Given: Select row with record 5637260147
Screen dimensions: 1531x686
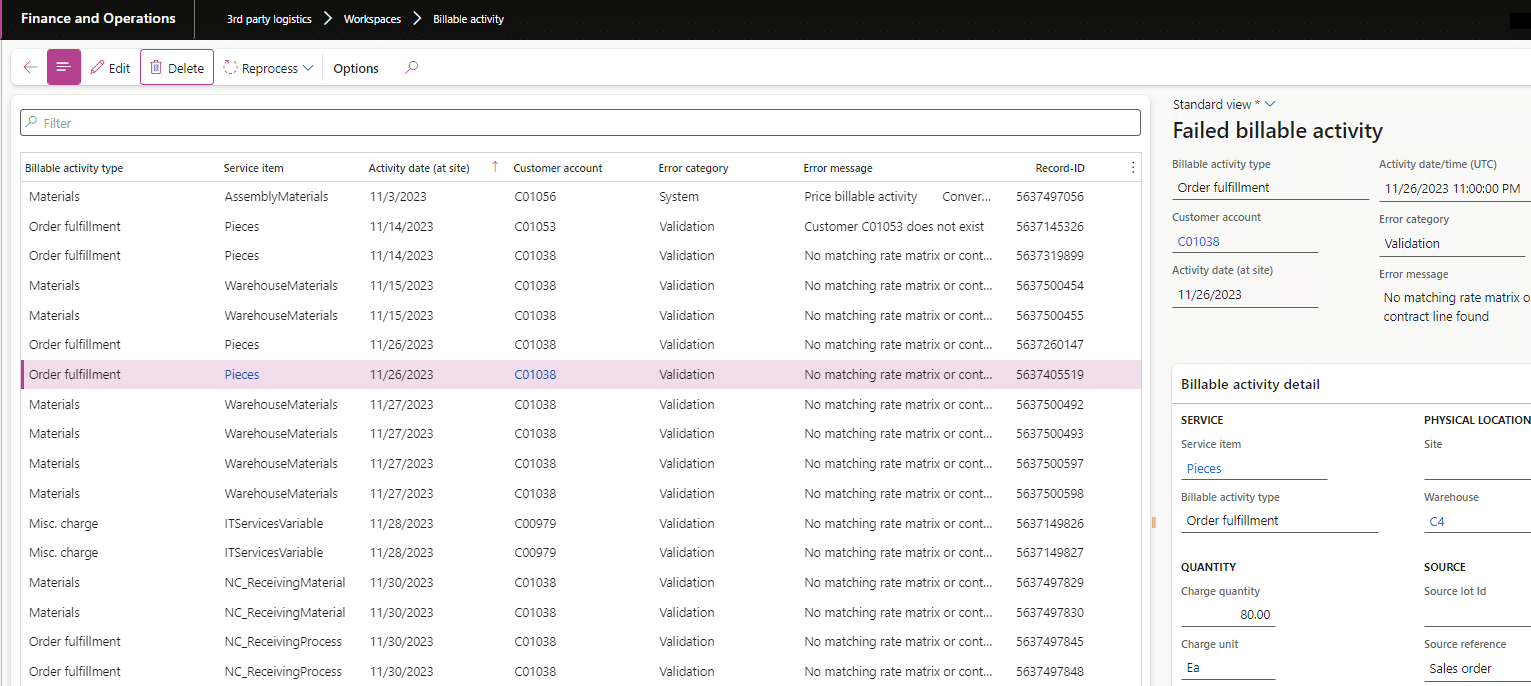Looking at the screenshot, I should point(580,345).
